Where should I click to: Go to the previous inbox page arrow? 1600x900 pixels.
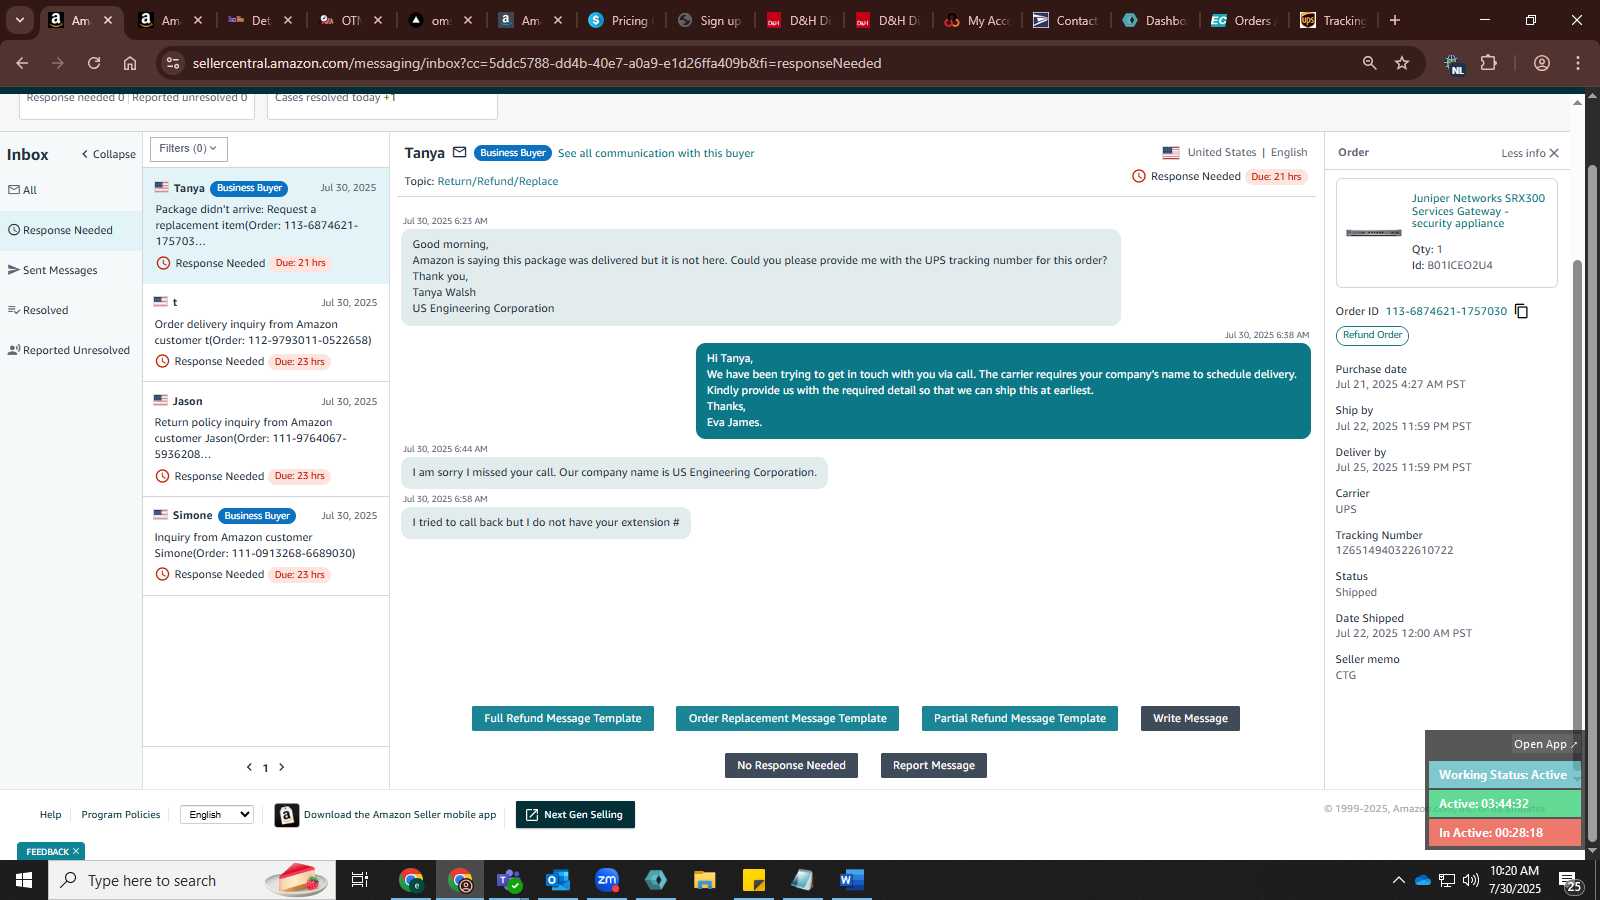pyautogui.click(x=249, y=767)
